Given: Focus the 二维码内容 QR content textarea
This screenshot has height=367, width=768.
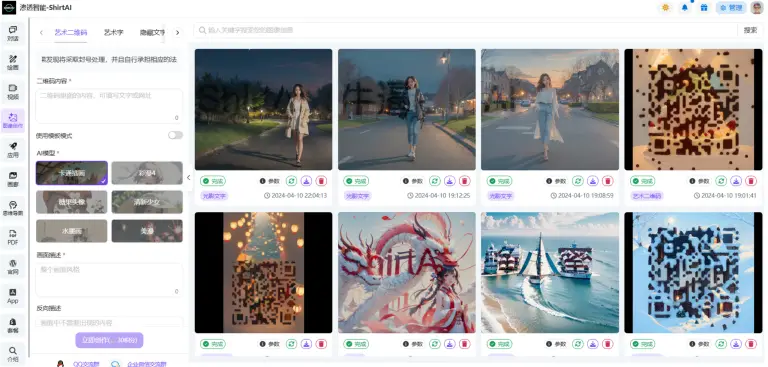Looking at the screenshot, I should [109, 106].
